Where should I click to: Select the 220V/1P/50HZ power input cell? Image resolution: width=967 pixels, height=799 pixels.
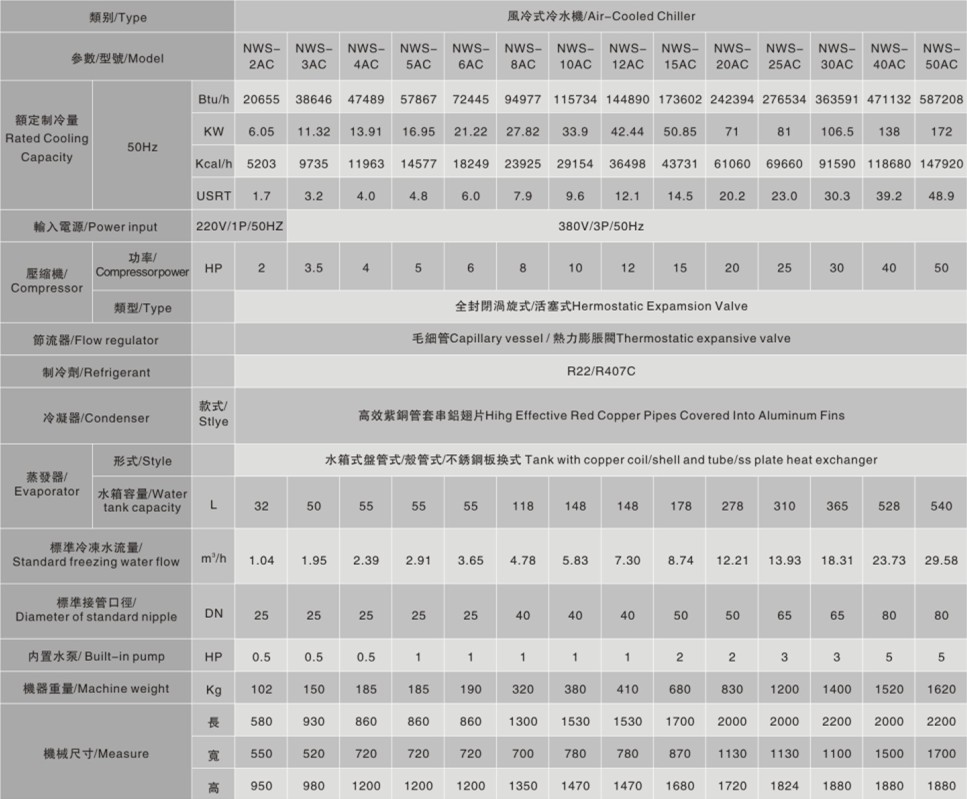click(240, 227)
